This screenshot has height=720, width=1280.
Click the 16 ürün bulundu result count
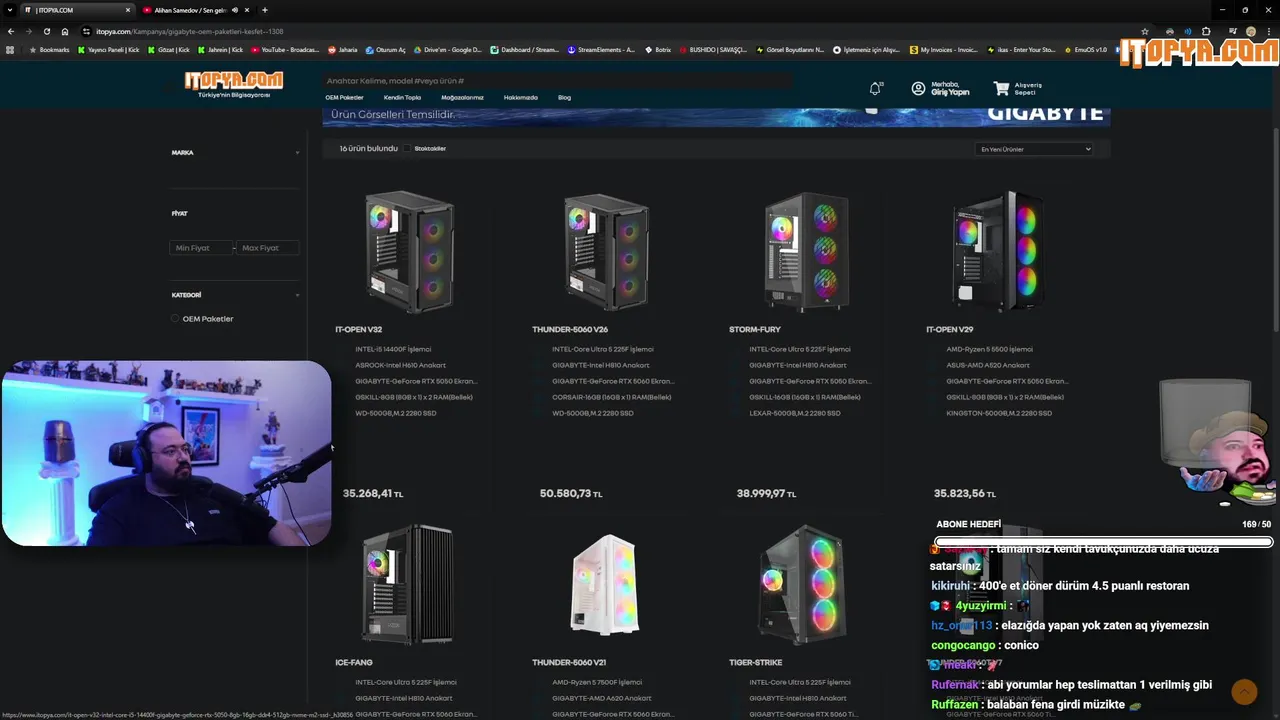368,148
